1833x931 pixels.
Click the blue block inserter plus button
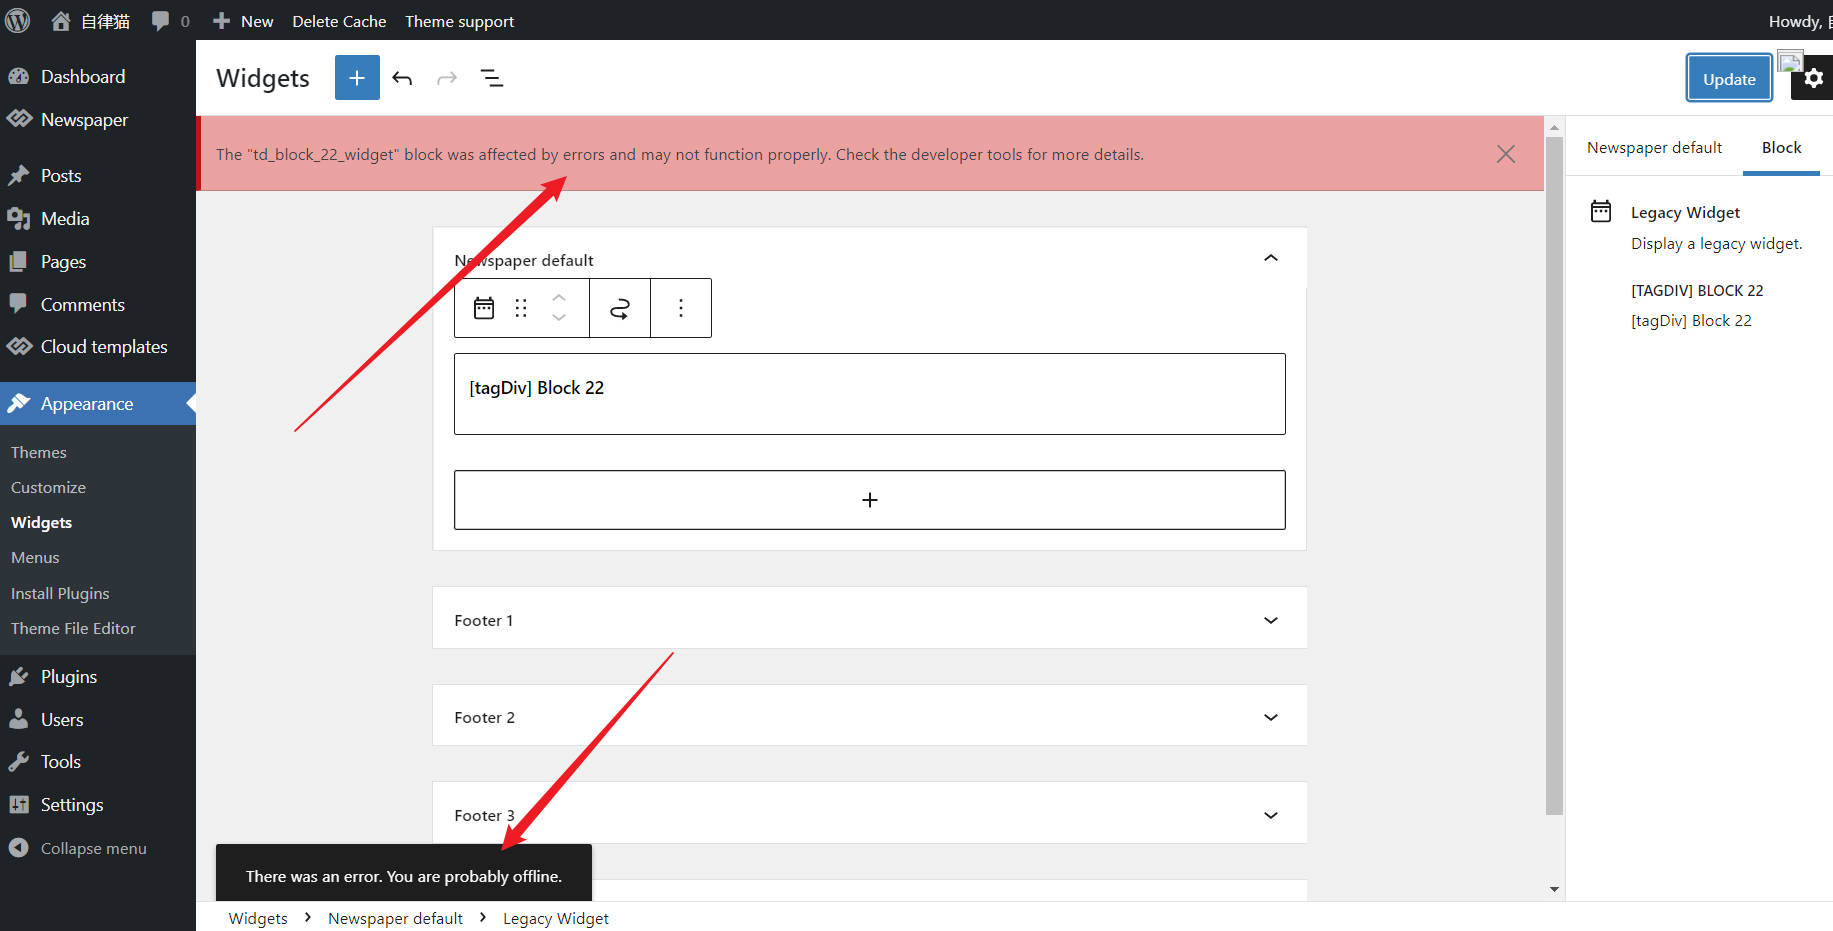(357, 78)
